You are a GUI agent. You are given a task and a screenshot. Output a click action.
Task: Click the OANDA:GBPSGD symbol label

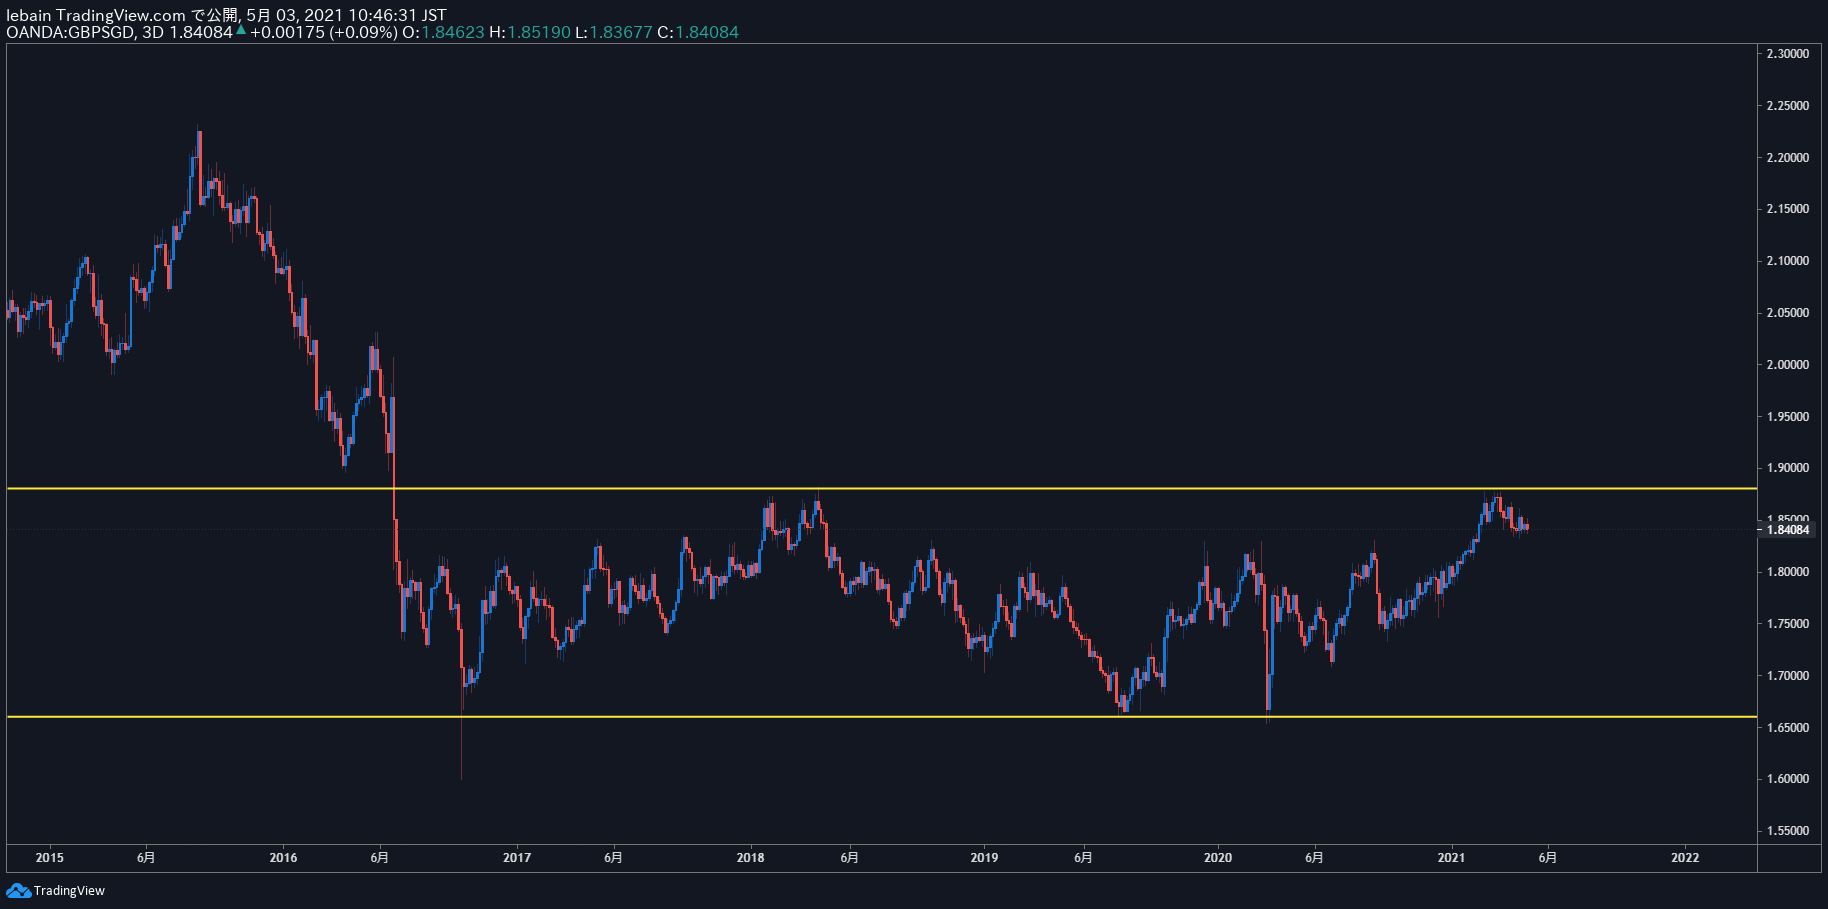pos(70,32)
